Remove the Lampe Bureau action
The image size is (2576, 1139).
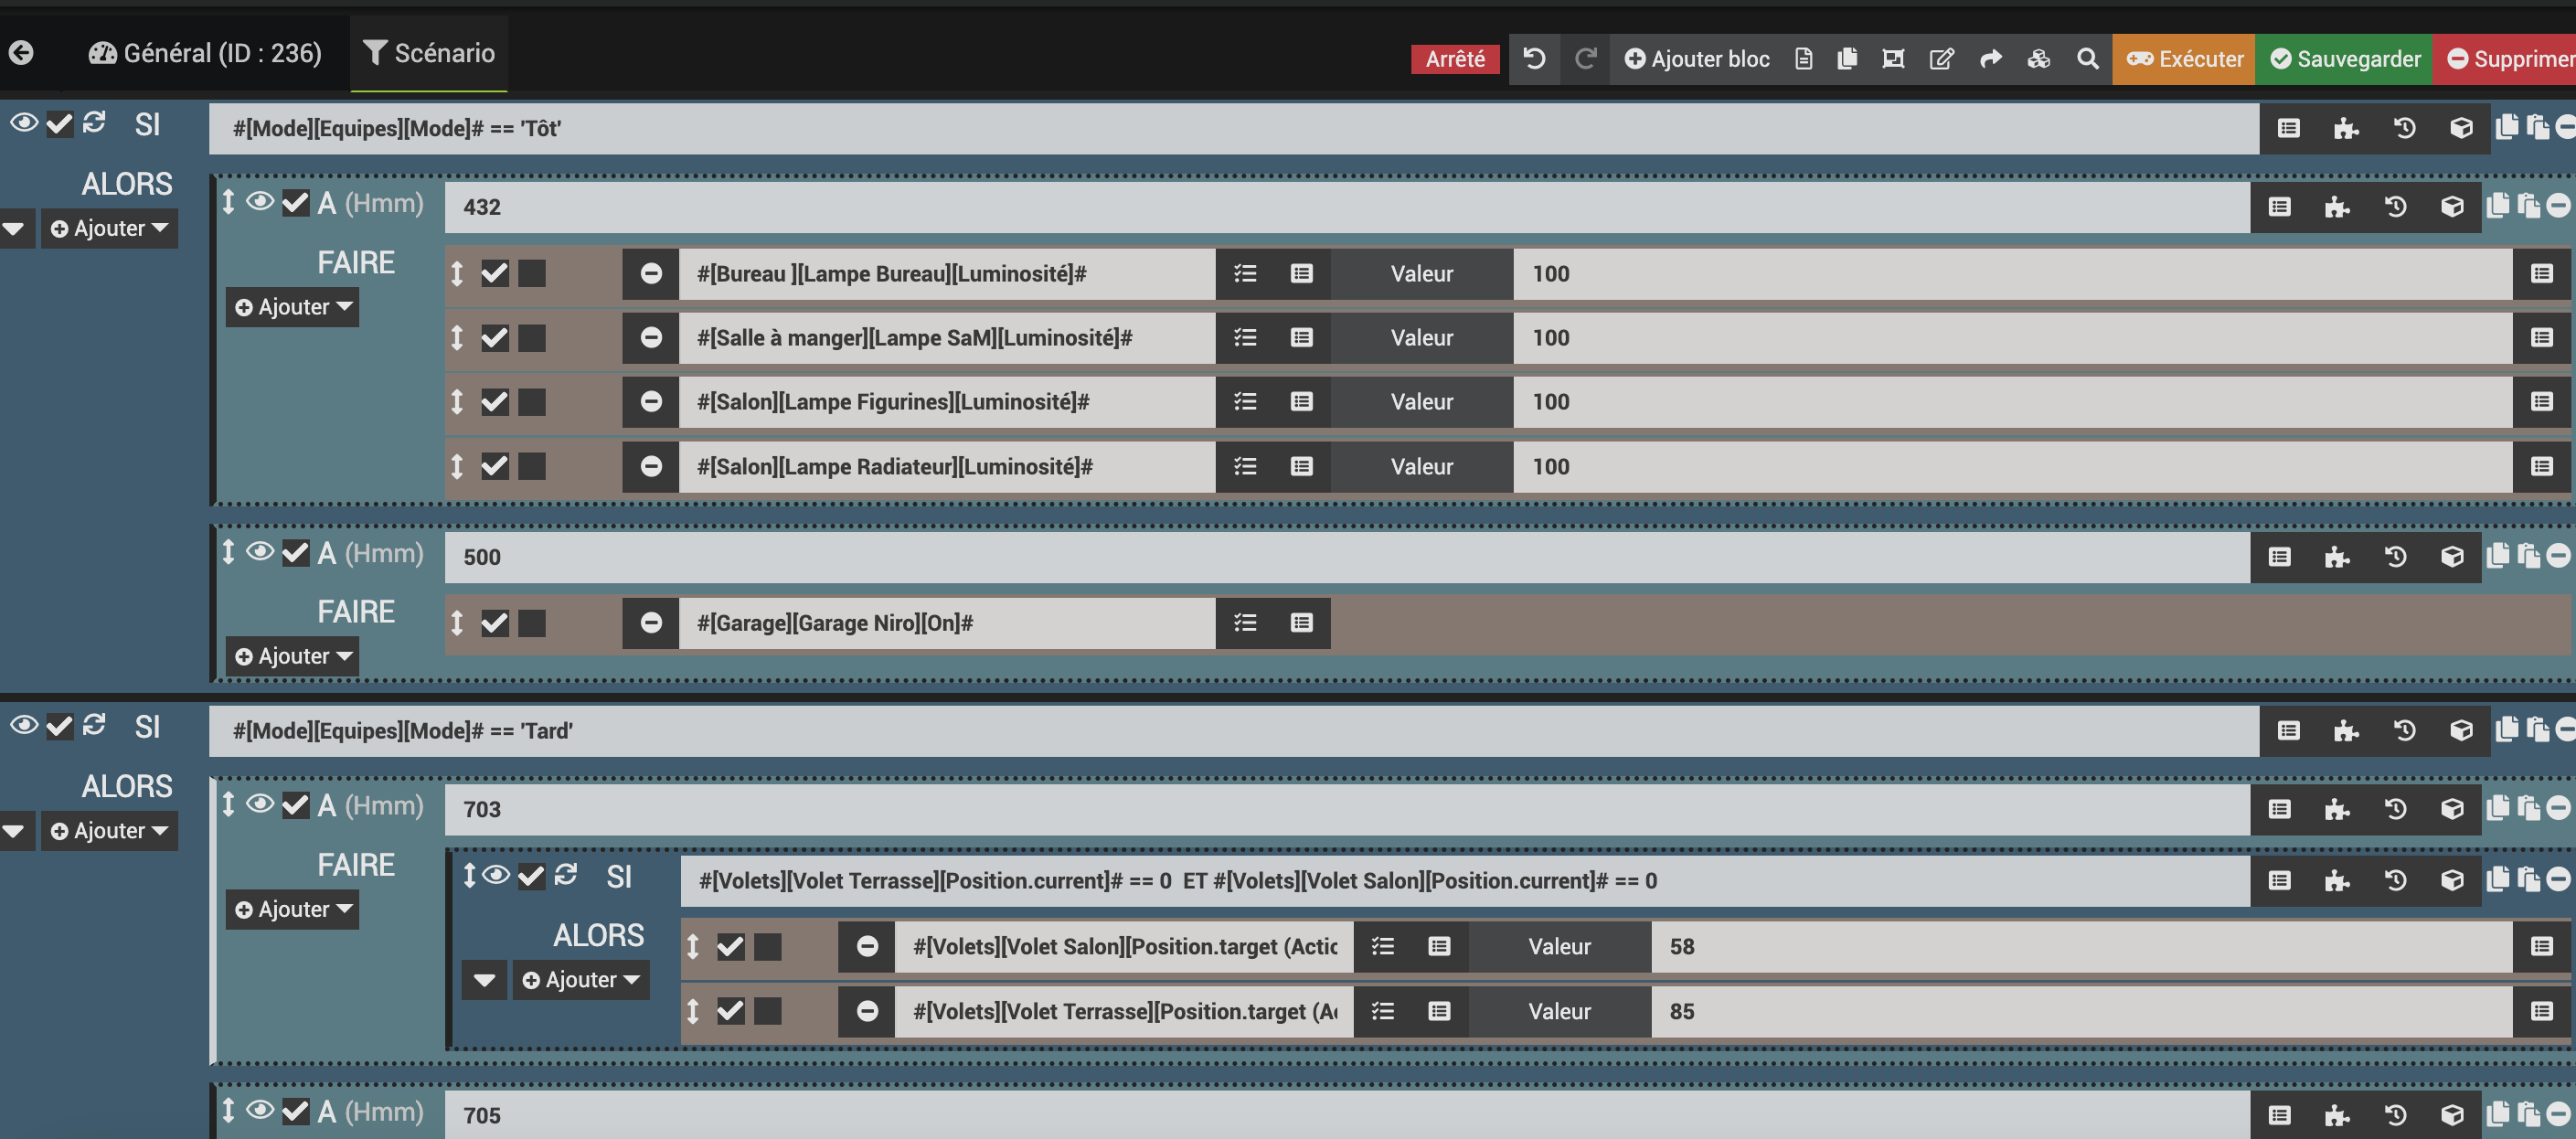pos(651,274)
